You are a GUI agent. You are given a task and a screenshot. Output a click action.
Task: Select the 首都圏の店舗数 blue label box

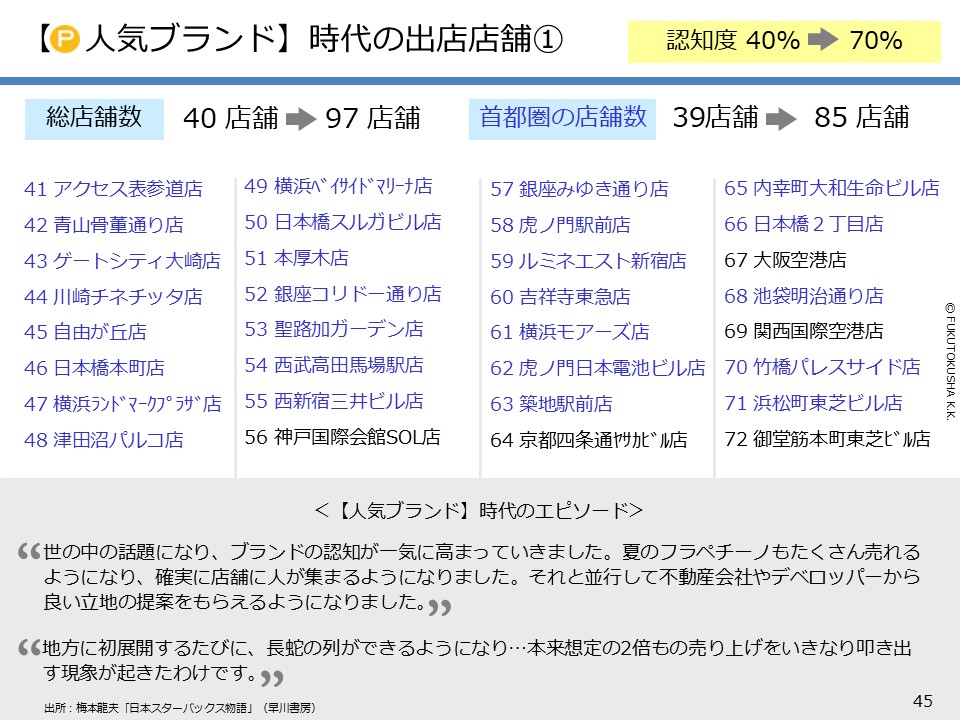[563, 118]
